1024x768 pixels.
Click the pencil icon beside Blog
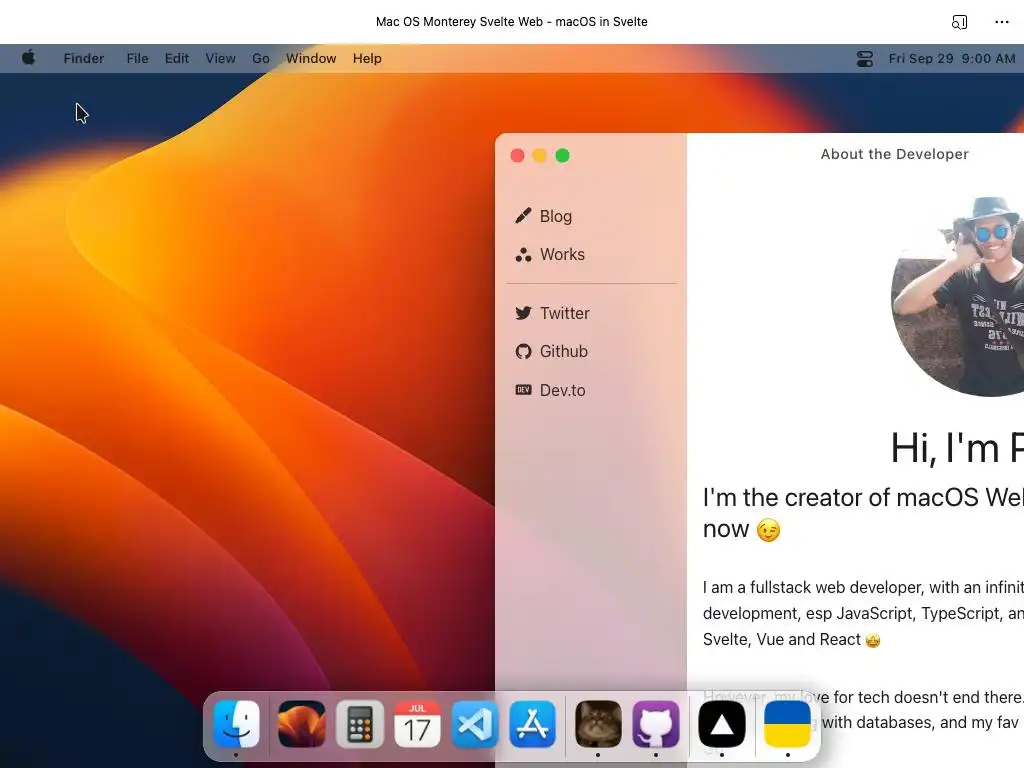point(523,216)
